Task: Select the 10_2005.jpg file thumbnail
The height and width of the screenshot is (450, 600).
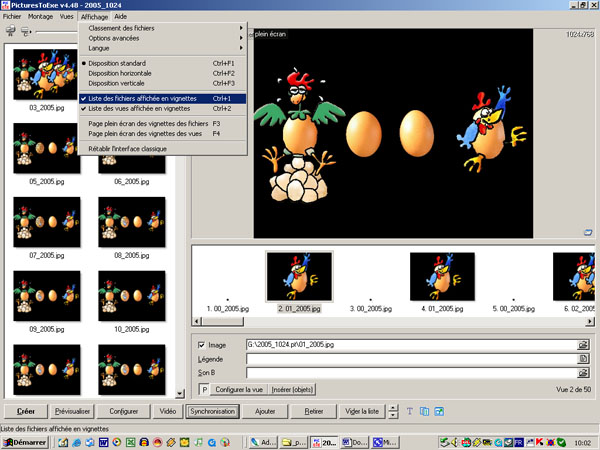Action: coord(132,296)
